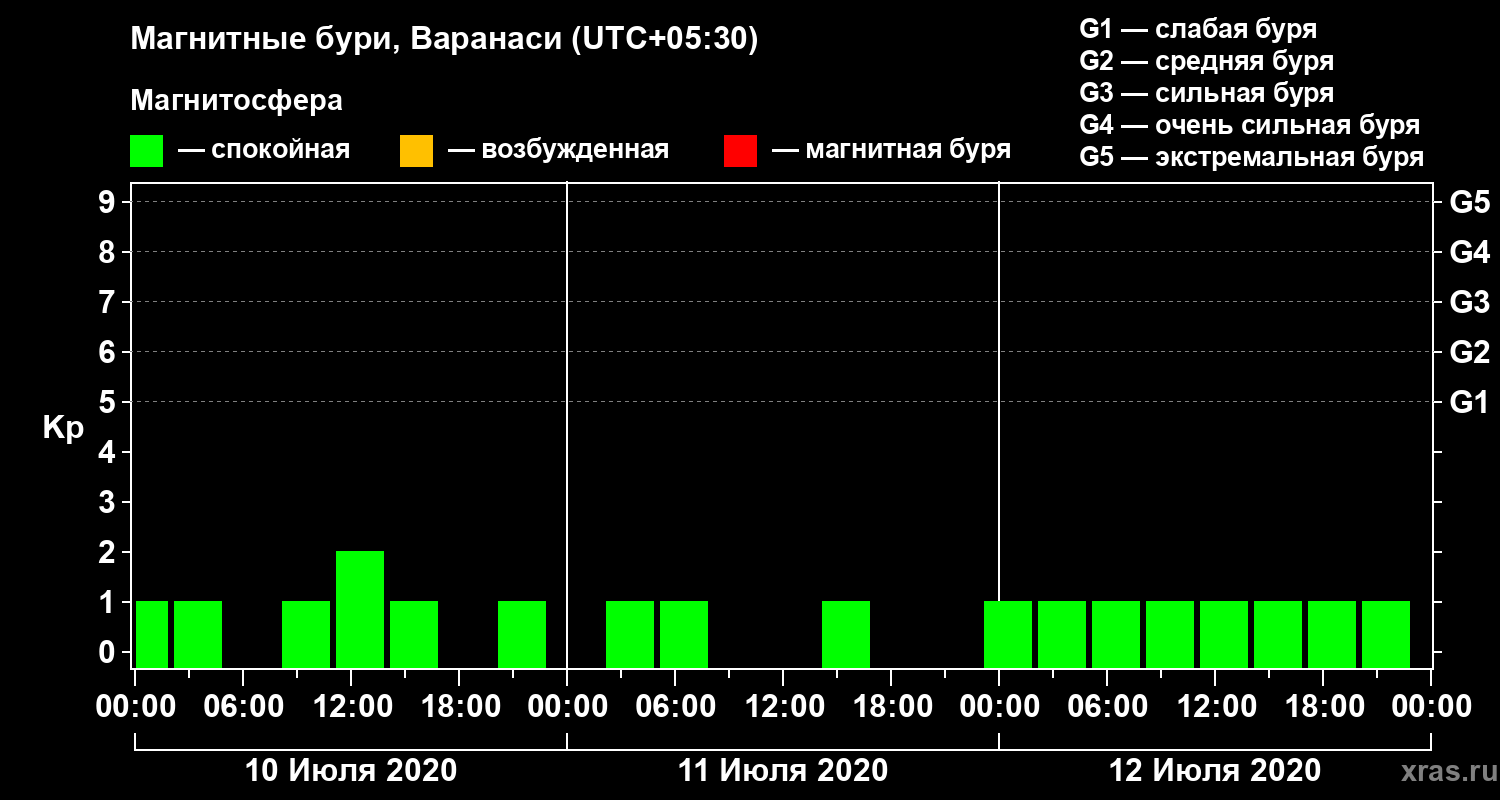Click the yellow 'возбужденная' legend swatch
1500x800 pixels.
(x=416, y=151)
